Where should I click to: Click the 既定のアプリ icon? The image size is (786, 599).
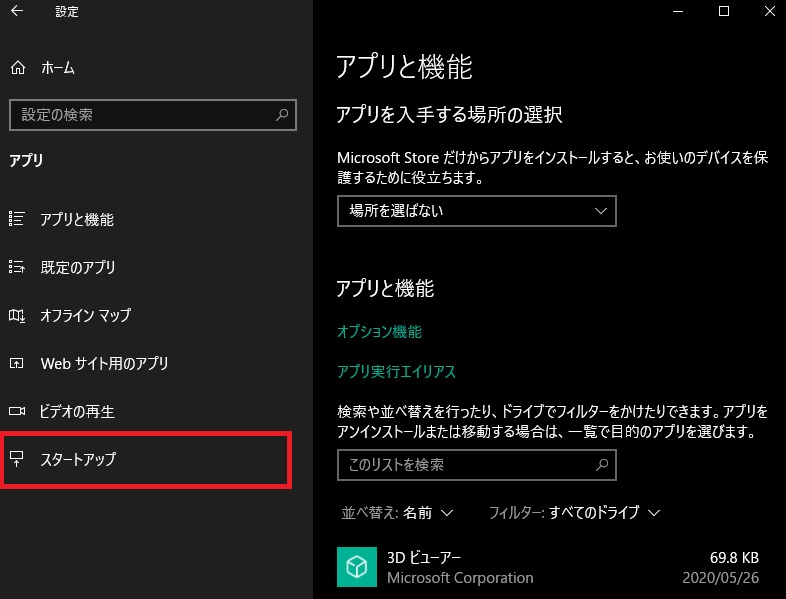point(17,267)
